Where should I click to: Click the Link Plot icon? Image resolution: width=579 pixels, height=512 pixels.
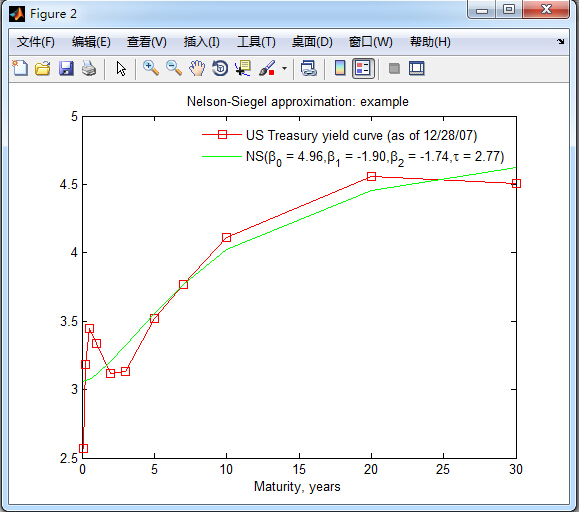coord(309,68)
